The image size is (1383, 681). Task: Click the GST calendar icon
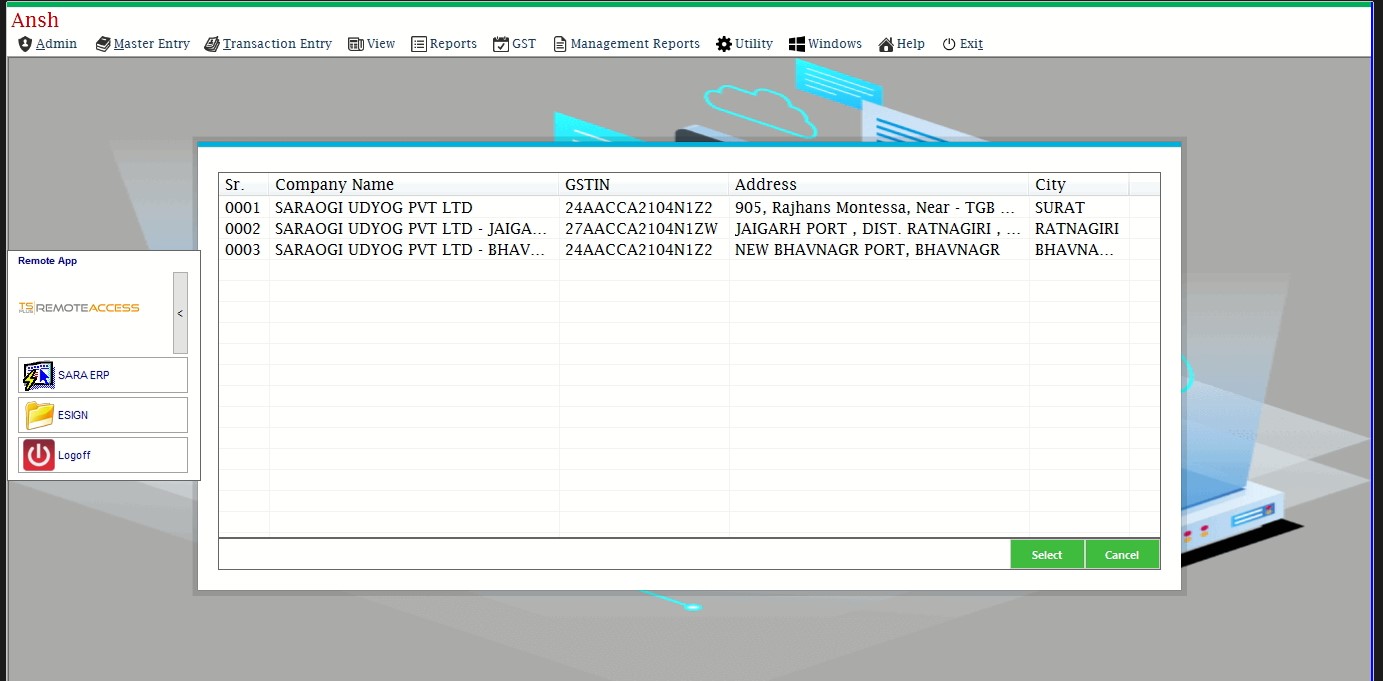point(501,44)
